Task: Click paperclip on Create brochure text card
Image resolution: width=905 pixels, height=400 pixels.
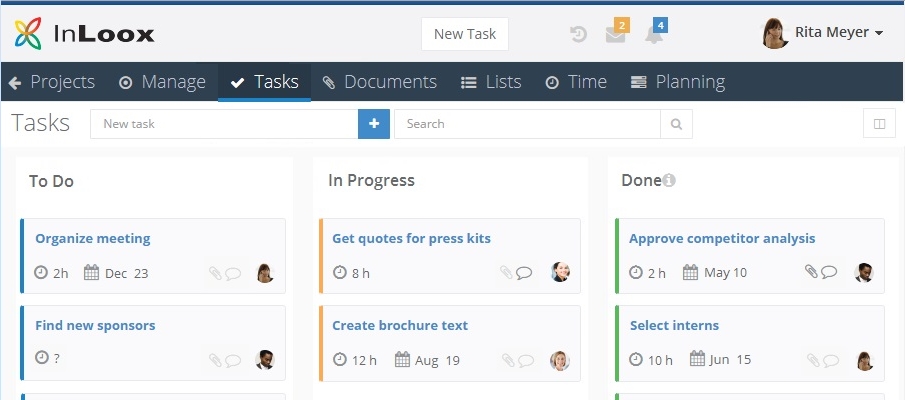Action: (x=508, y=360)
